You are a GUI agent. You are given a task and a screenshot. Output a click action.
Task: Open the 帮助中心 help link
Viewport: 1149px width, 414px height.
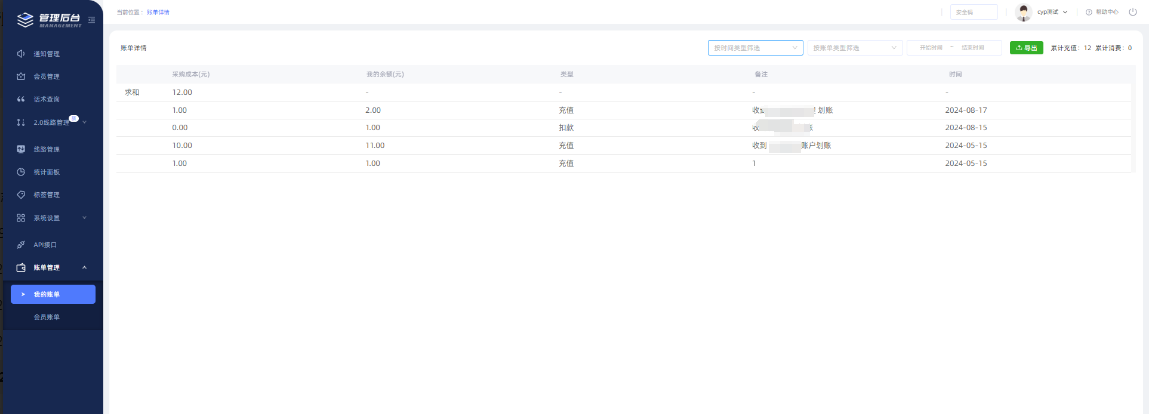coord(1102,12)
